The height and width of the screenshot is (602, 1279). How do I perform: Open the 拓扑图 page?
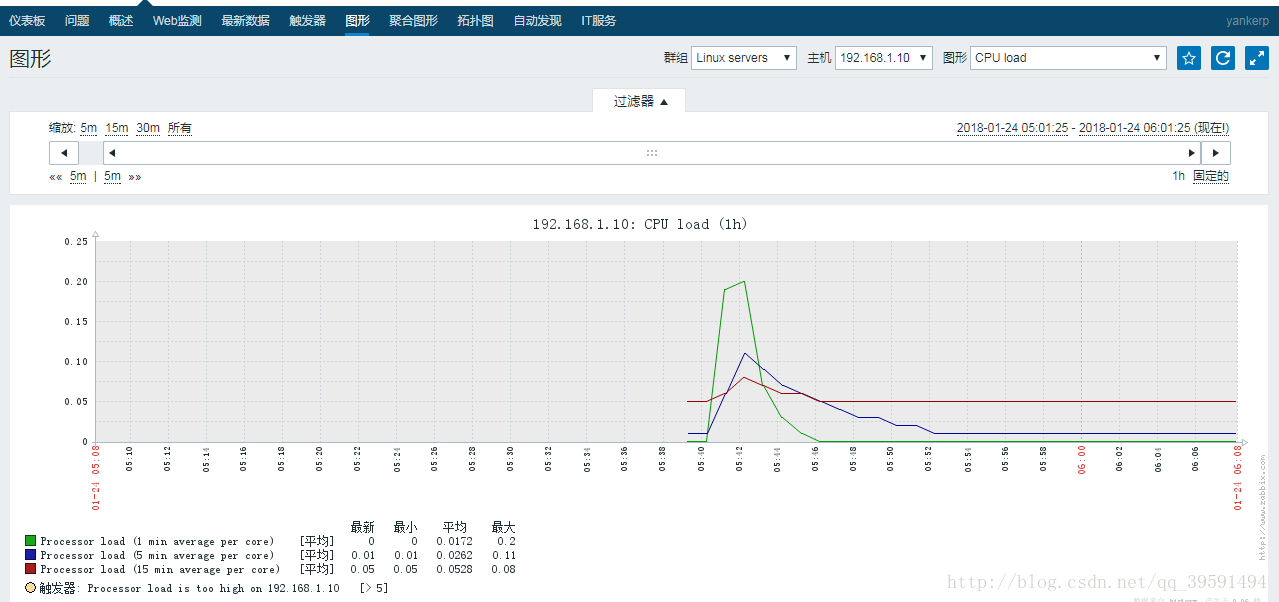click(x=474, y=19)
